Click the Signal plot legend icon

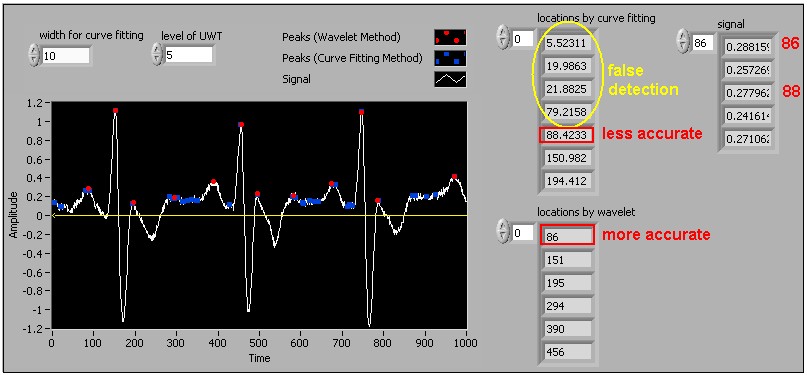[450, 79]
